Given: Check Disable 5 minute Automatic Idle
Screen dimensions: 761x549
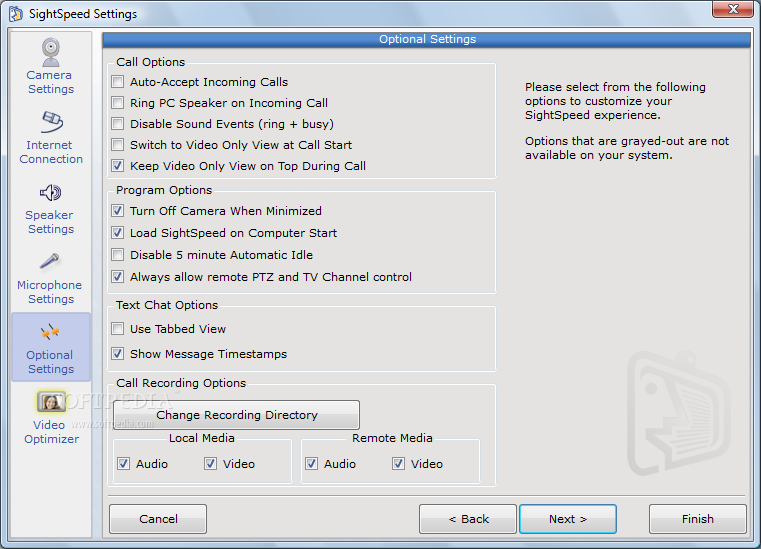Looking at the screenshot, I should (x=117, y=254).
